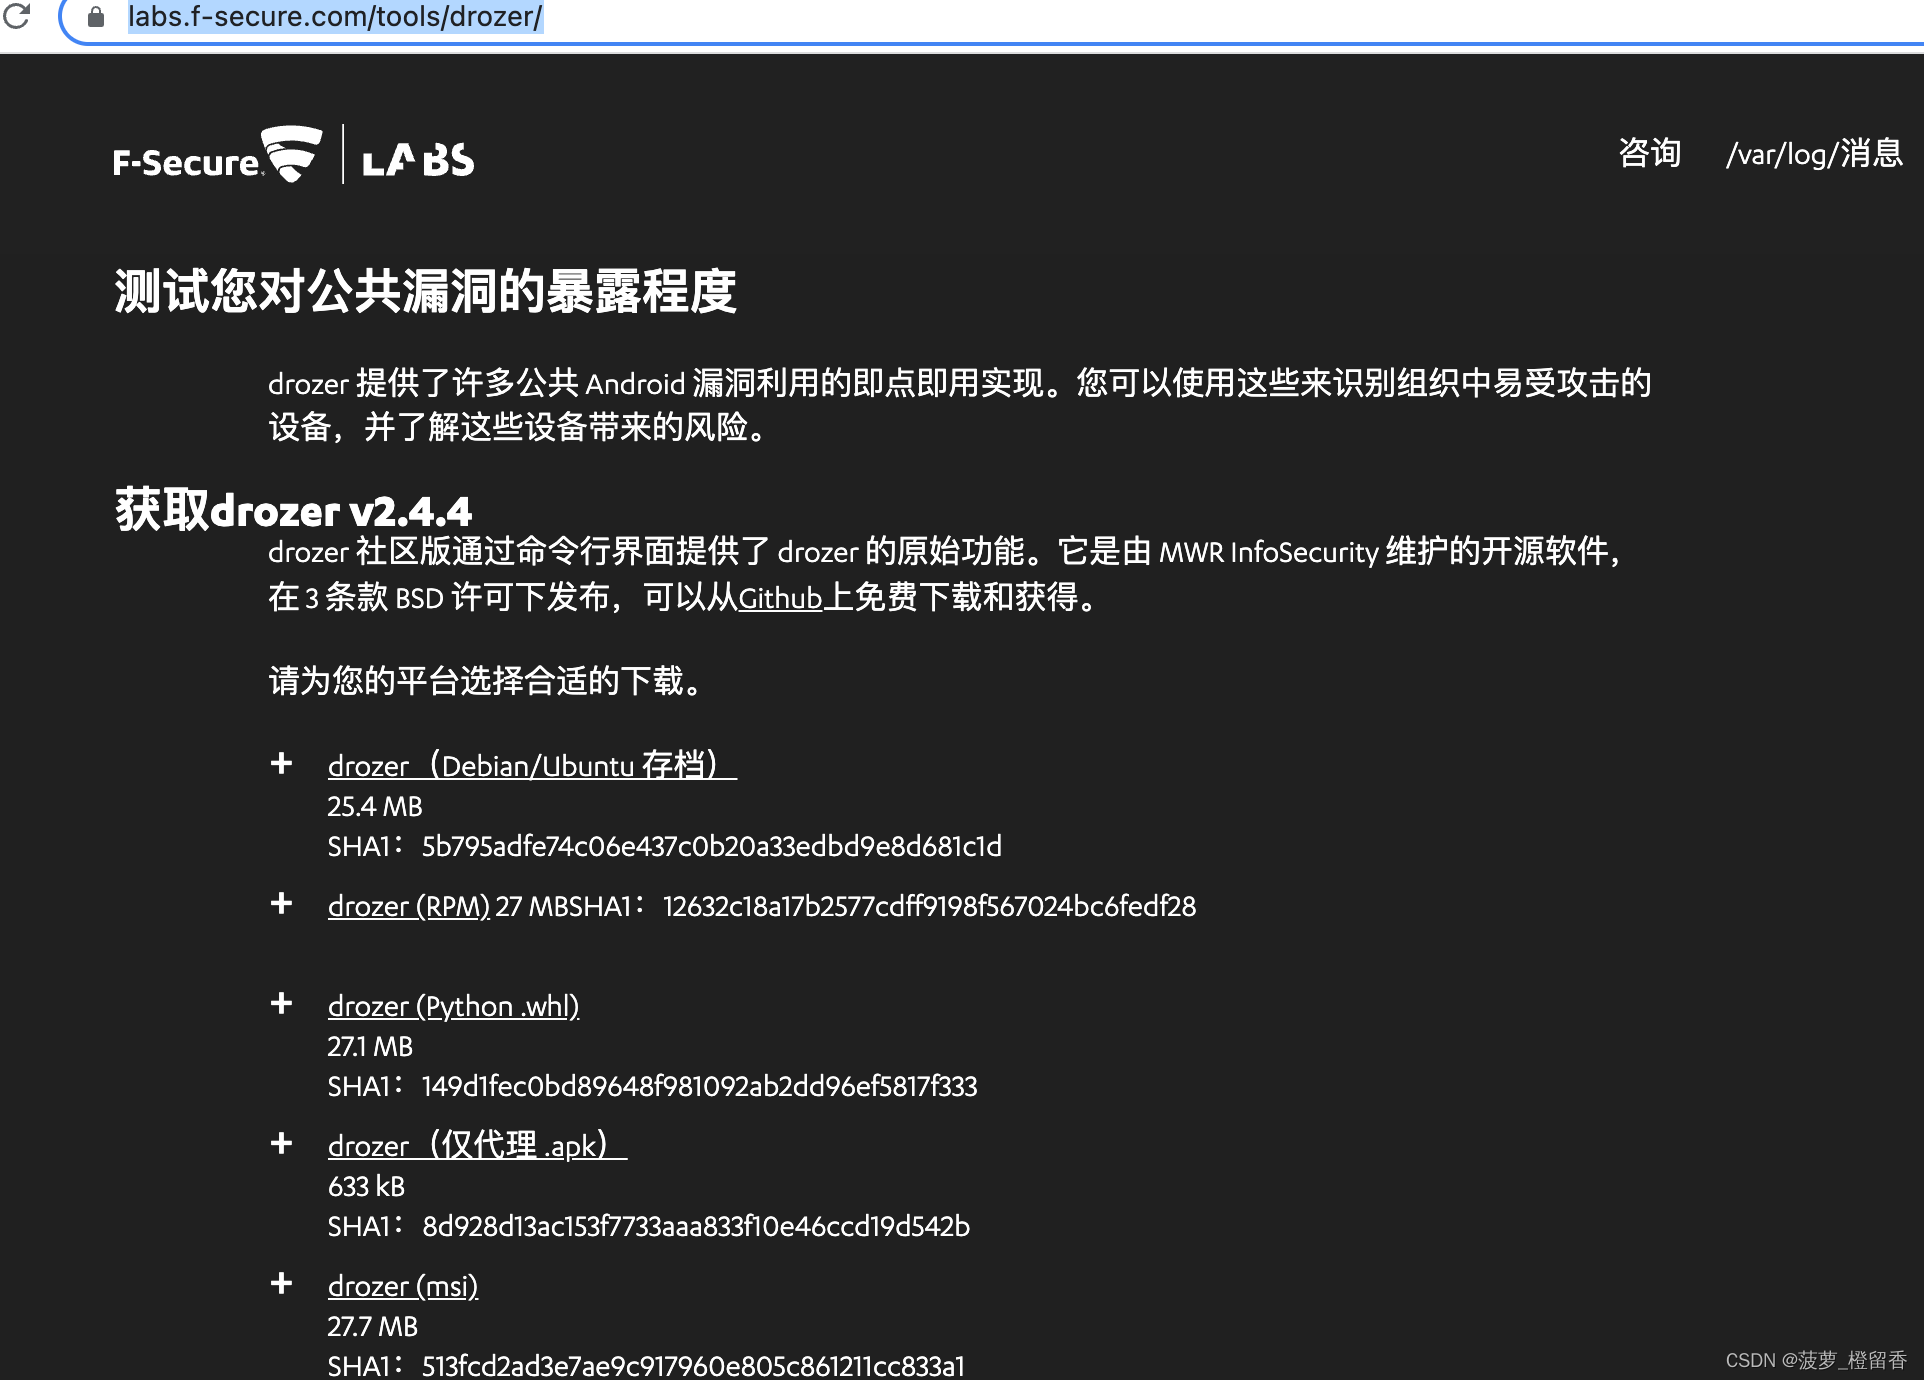Expand the drozer (msi) section
Screen dimensions: 1924x1380
click(x=281, y=1283)
